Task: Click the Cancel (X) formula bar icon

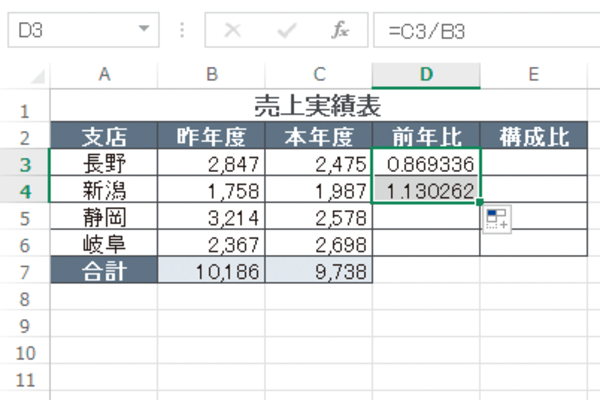Action: 232,30
